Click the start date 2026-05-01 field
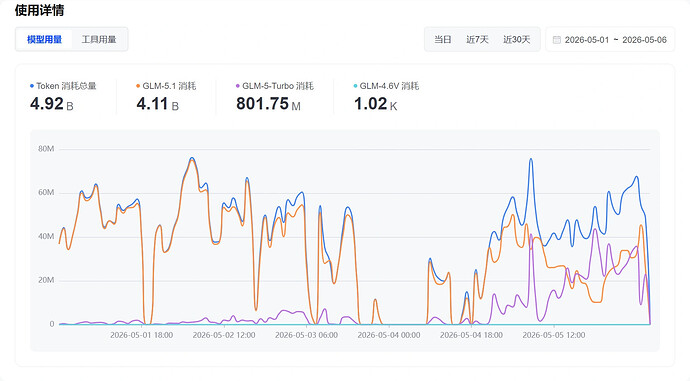Viewport: 690px width, 381px height. [x=587, y=40]
